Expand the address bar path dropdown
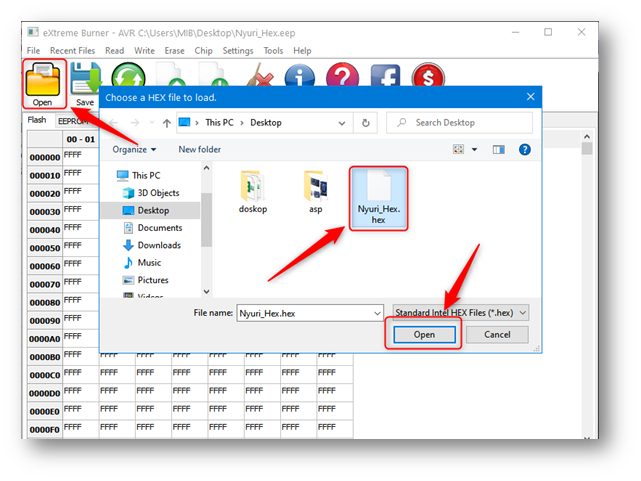 coord(342,123)
